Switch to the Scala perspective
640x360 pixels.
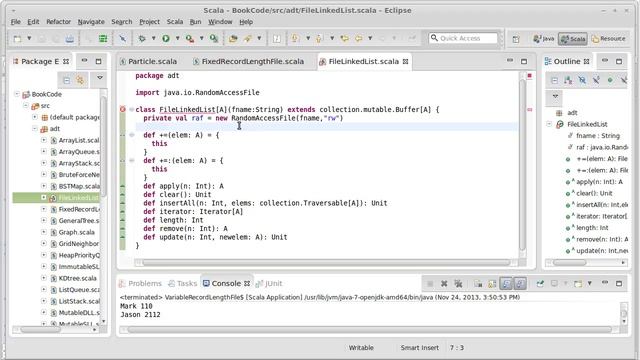[x=573, y=39]
